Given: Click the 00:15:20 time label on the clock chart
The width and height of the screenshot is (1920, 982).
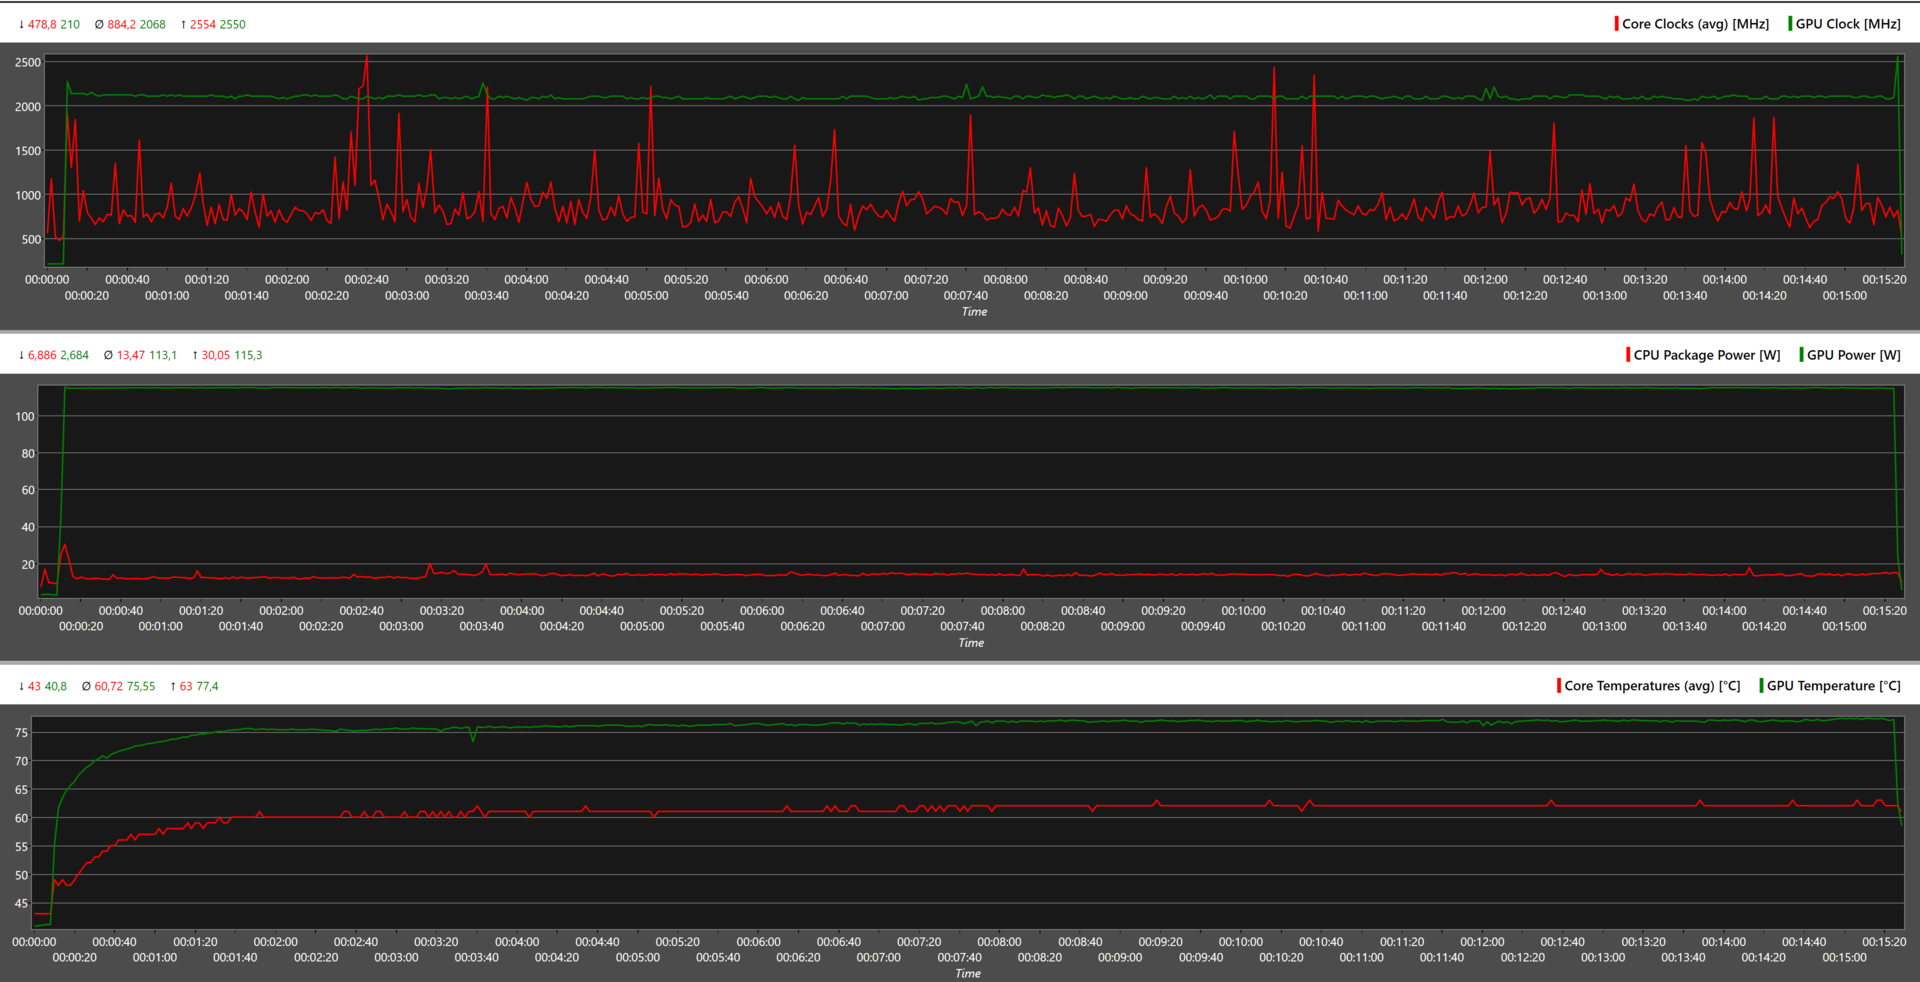Looking at the screenshot, I should pos(1885,280).
